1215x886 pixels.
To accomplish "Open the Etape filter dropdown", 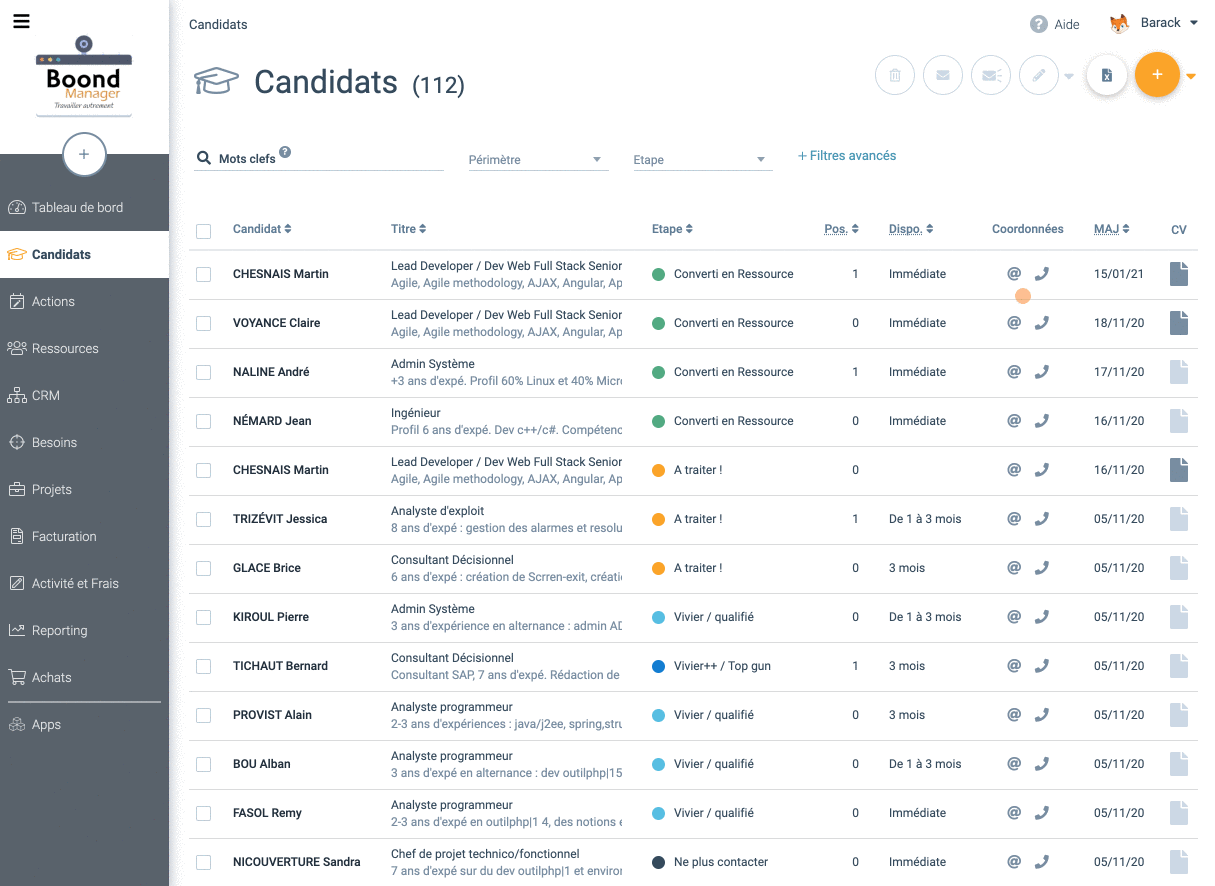I will point(702,160).
